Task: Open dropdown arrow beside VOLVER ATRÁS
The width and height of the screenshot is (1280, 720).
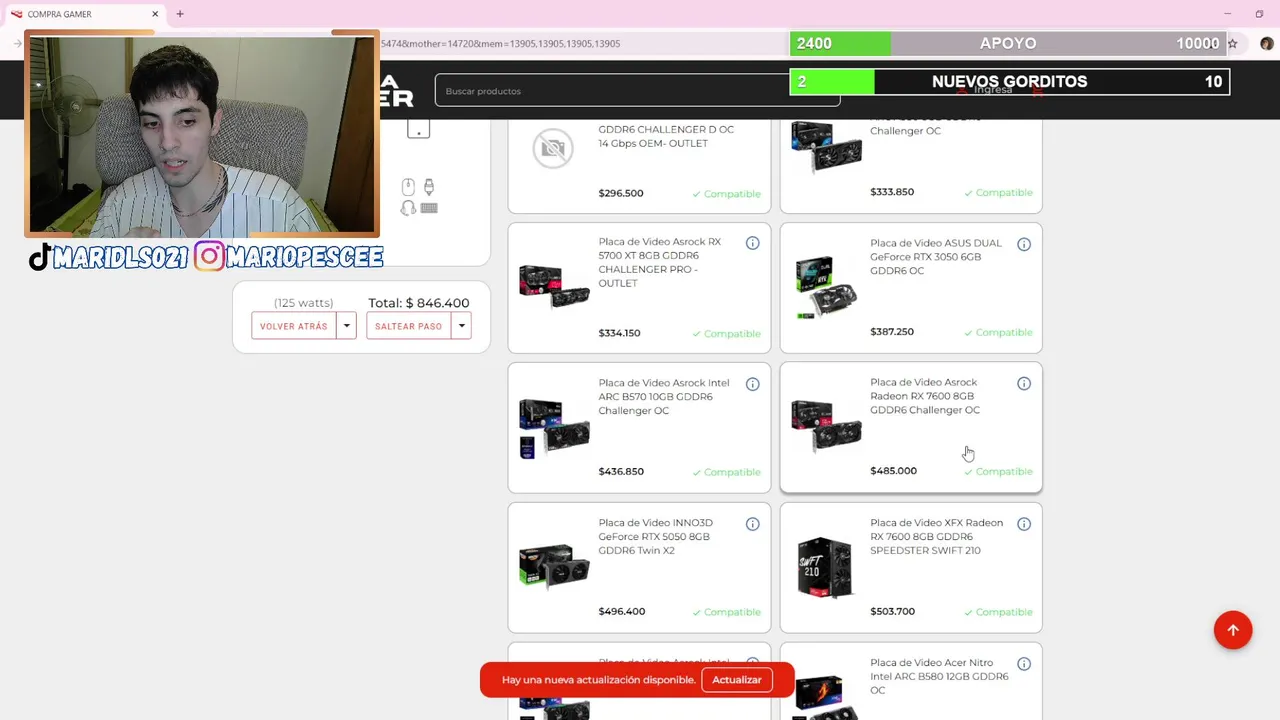Action: pos(346,326)
